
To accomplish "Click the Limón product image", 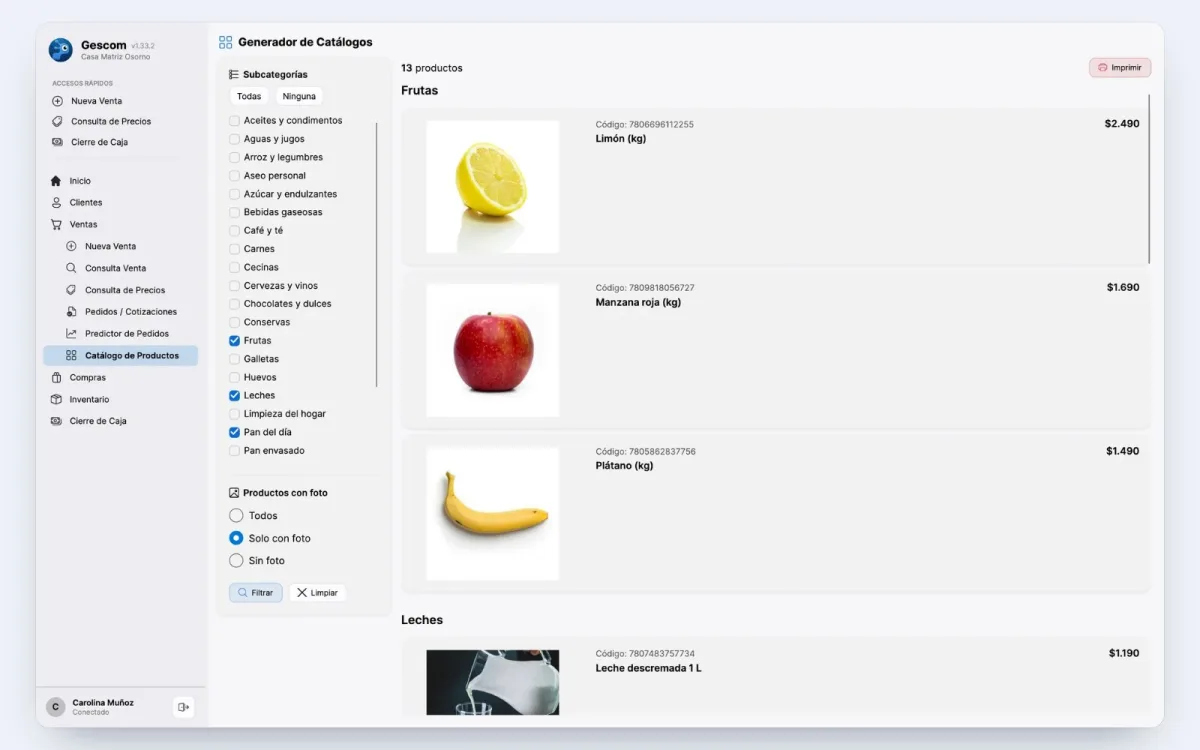I will click(x=492, y=187).
